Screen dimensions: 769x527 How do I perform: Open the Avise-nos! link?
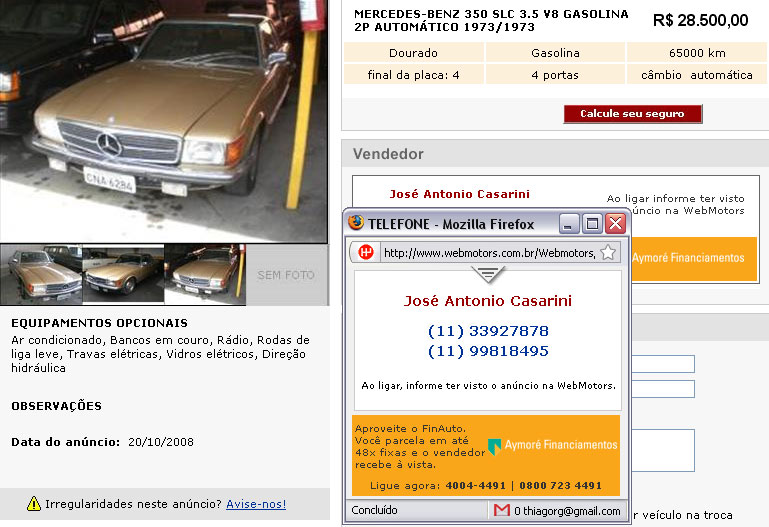(x=256, y=504)
